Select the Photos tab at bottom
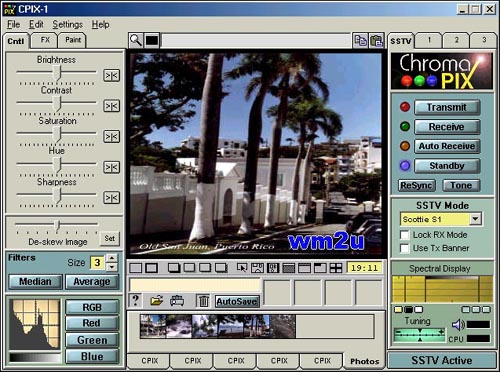 (365, 361)
